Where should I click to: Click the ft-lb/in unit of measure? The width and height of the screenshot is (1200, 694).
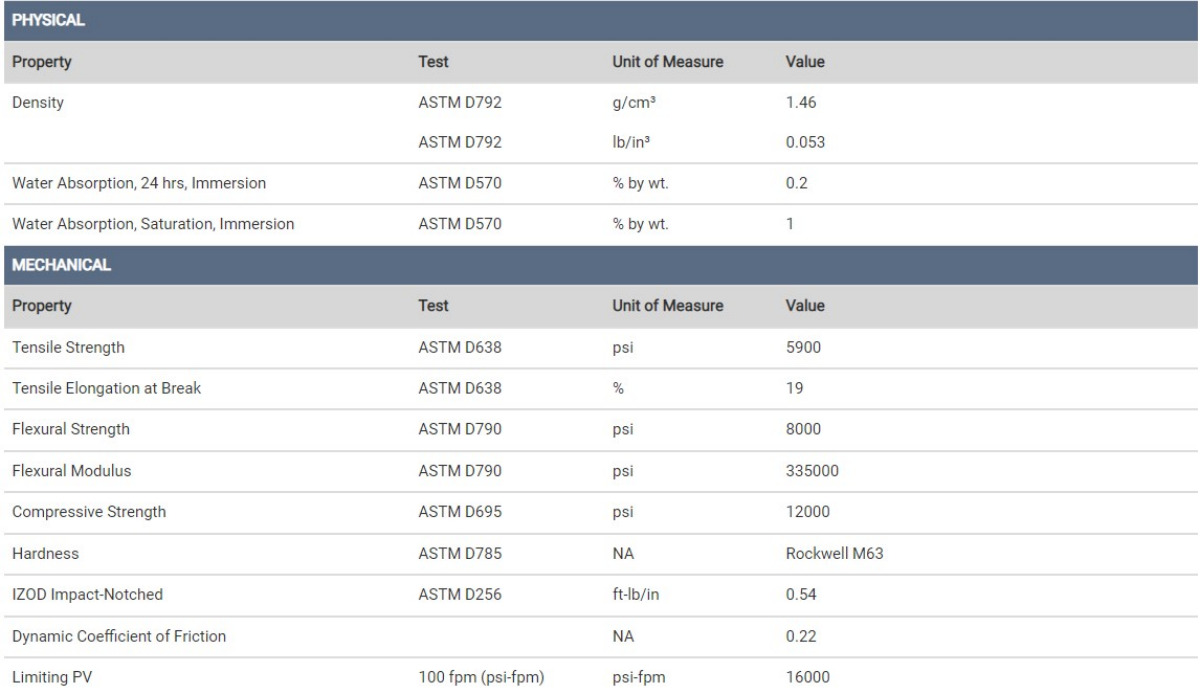[x=637, y=595]
